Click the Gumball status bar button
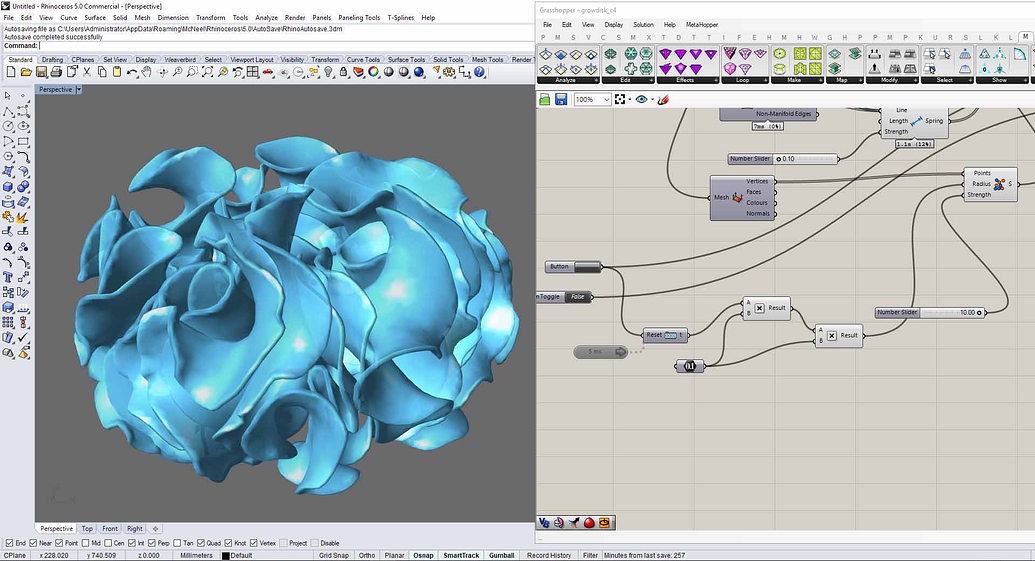This screenshot has height=561, width=1035. pyautogui.click(x=501, y=555)
